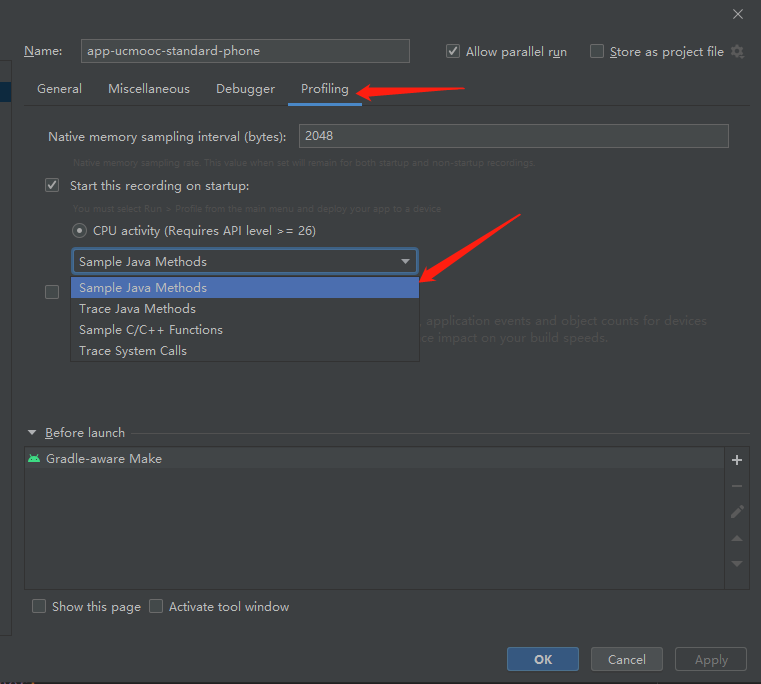Uncheck Start this recording on startup
Image resolution: width=761 pixels, height=684 pixels.
click(x=52, y=185)
